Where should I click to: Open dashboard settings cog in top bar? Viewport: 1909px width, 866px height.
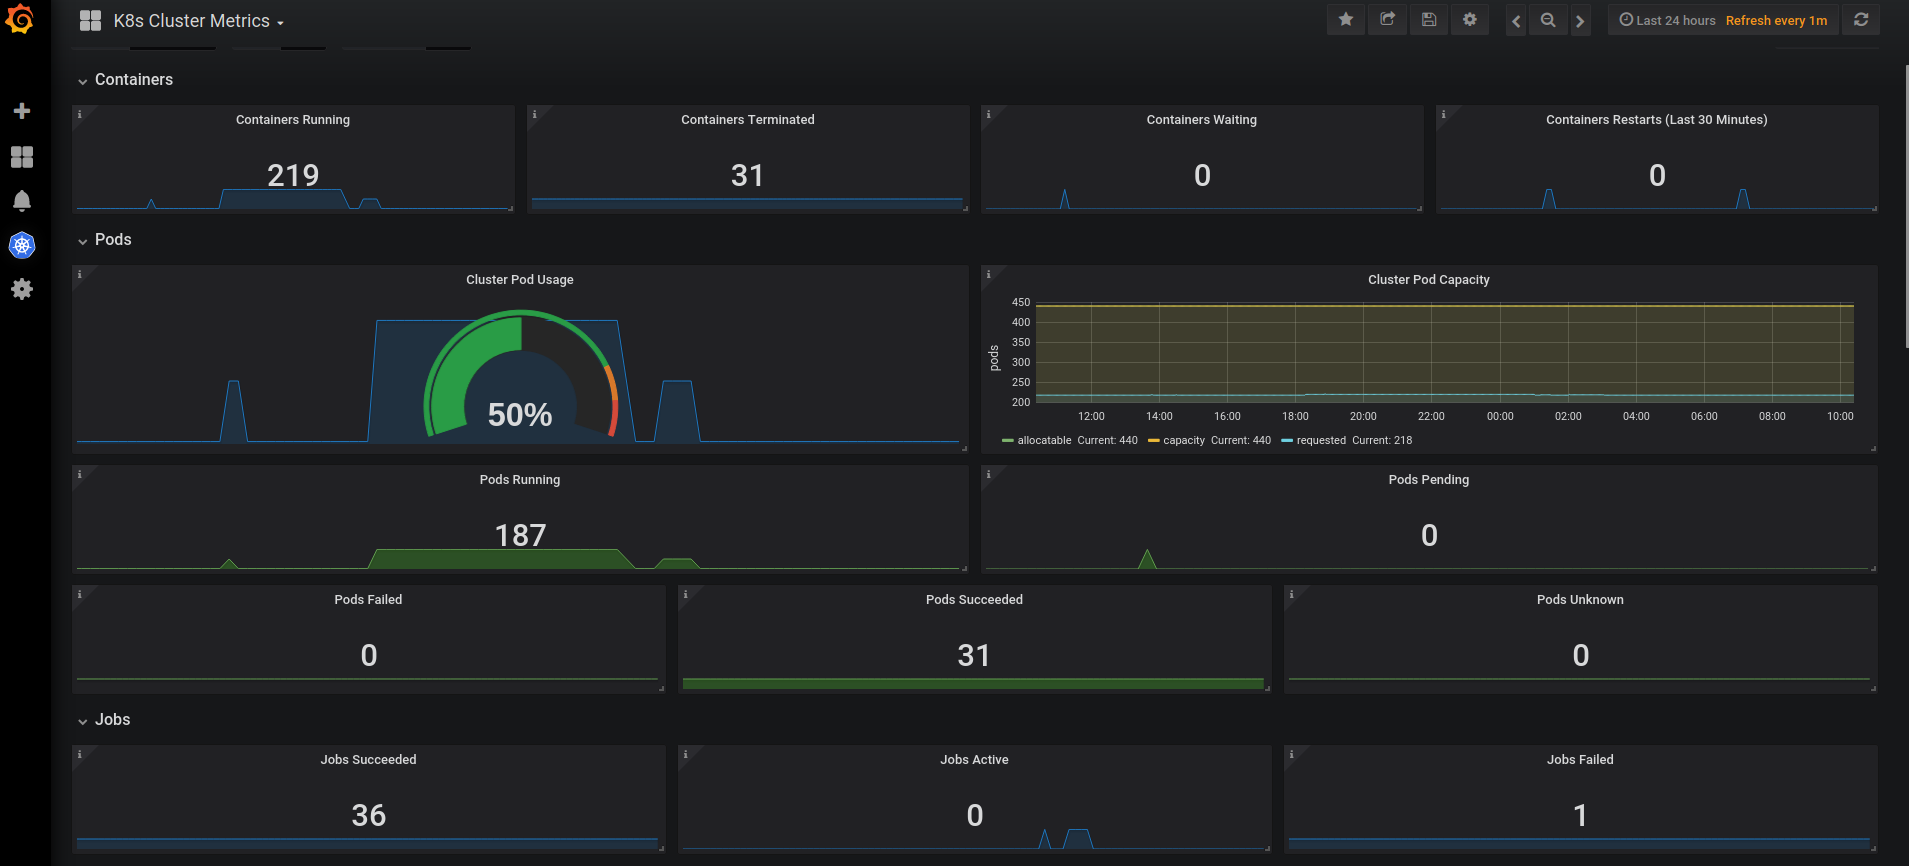1470,20
